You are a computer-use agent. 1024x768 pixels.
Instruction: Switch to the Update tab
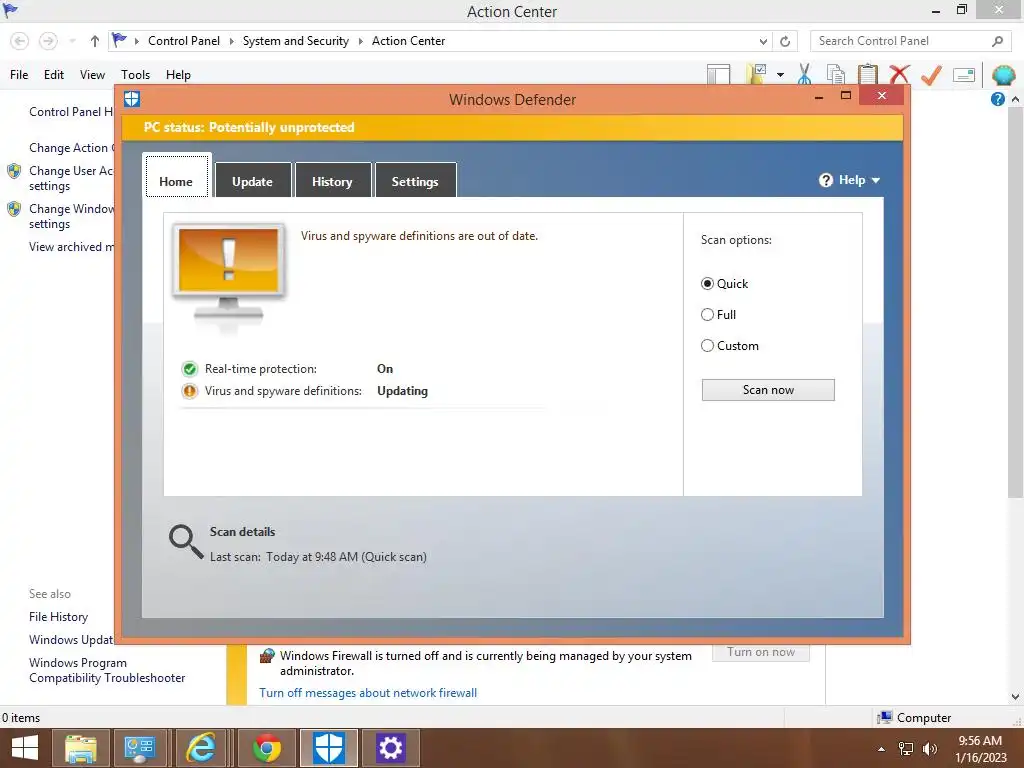click(253, 180)
